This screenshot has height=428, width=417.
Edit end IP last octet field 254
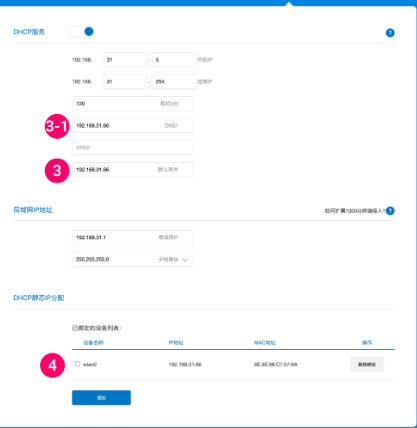(174, 82)
